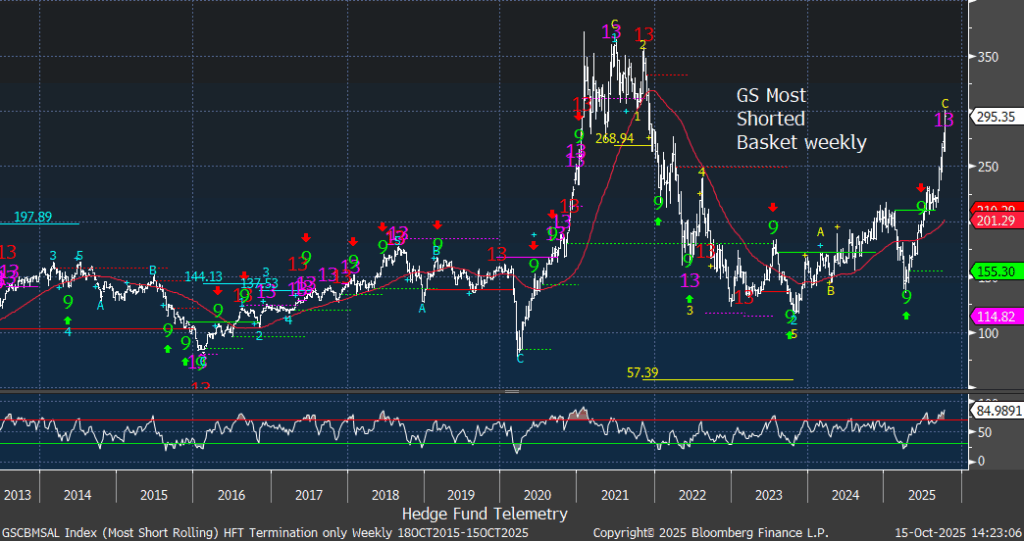Select the red down arrow above 2023

coord(772,207)
